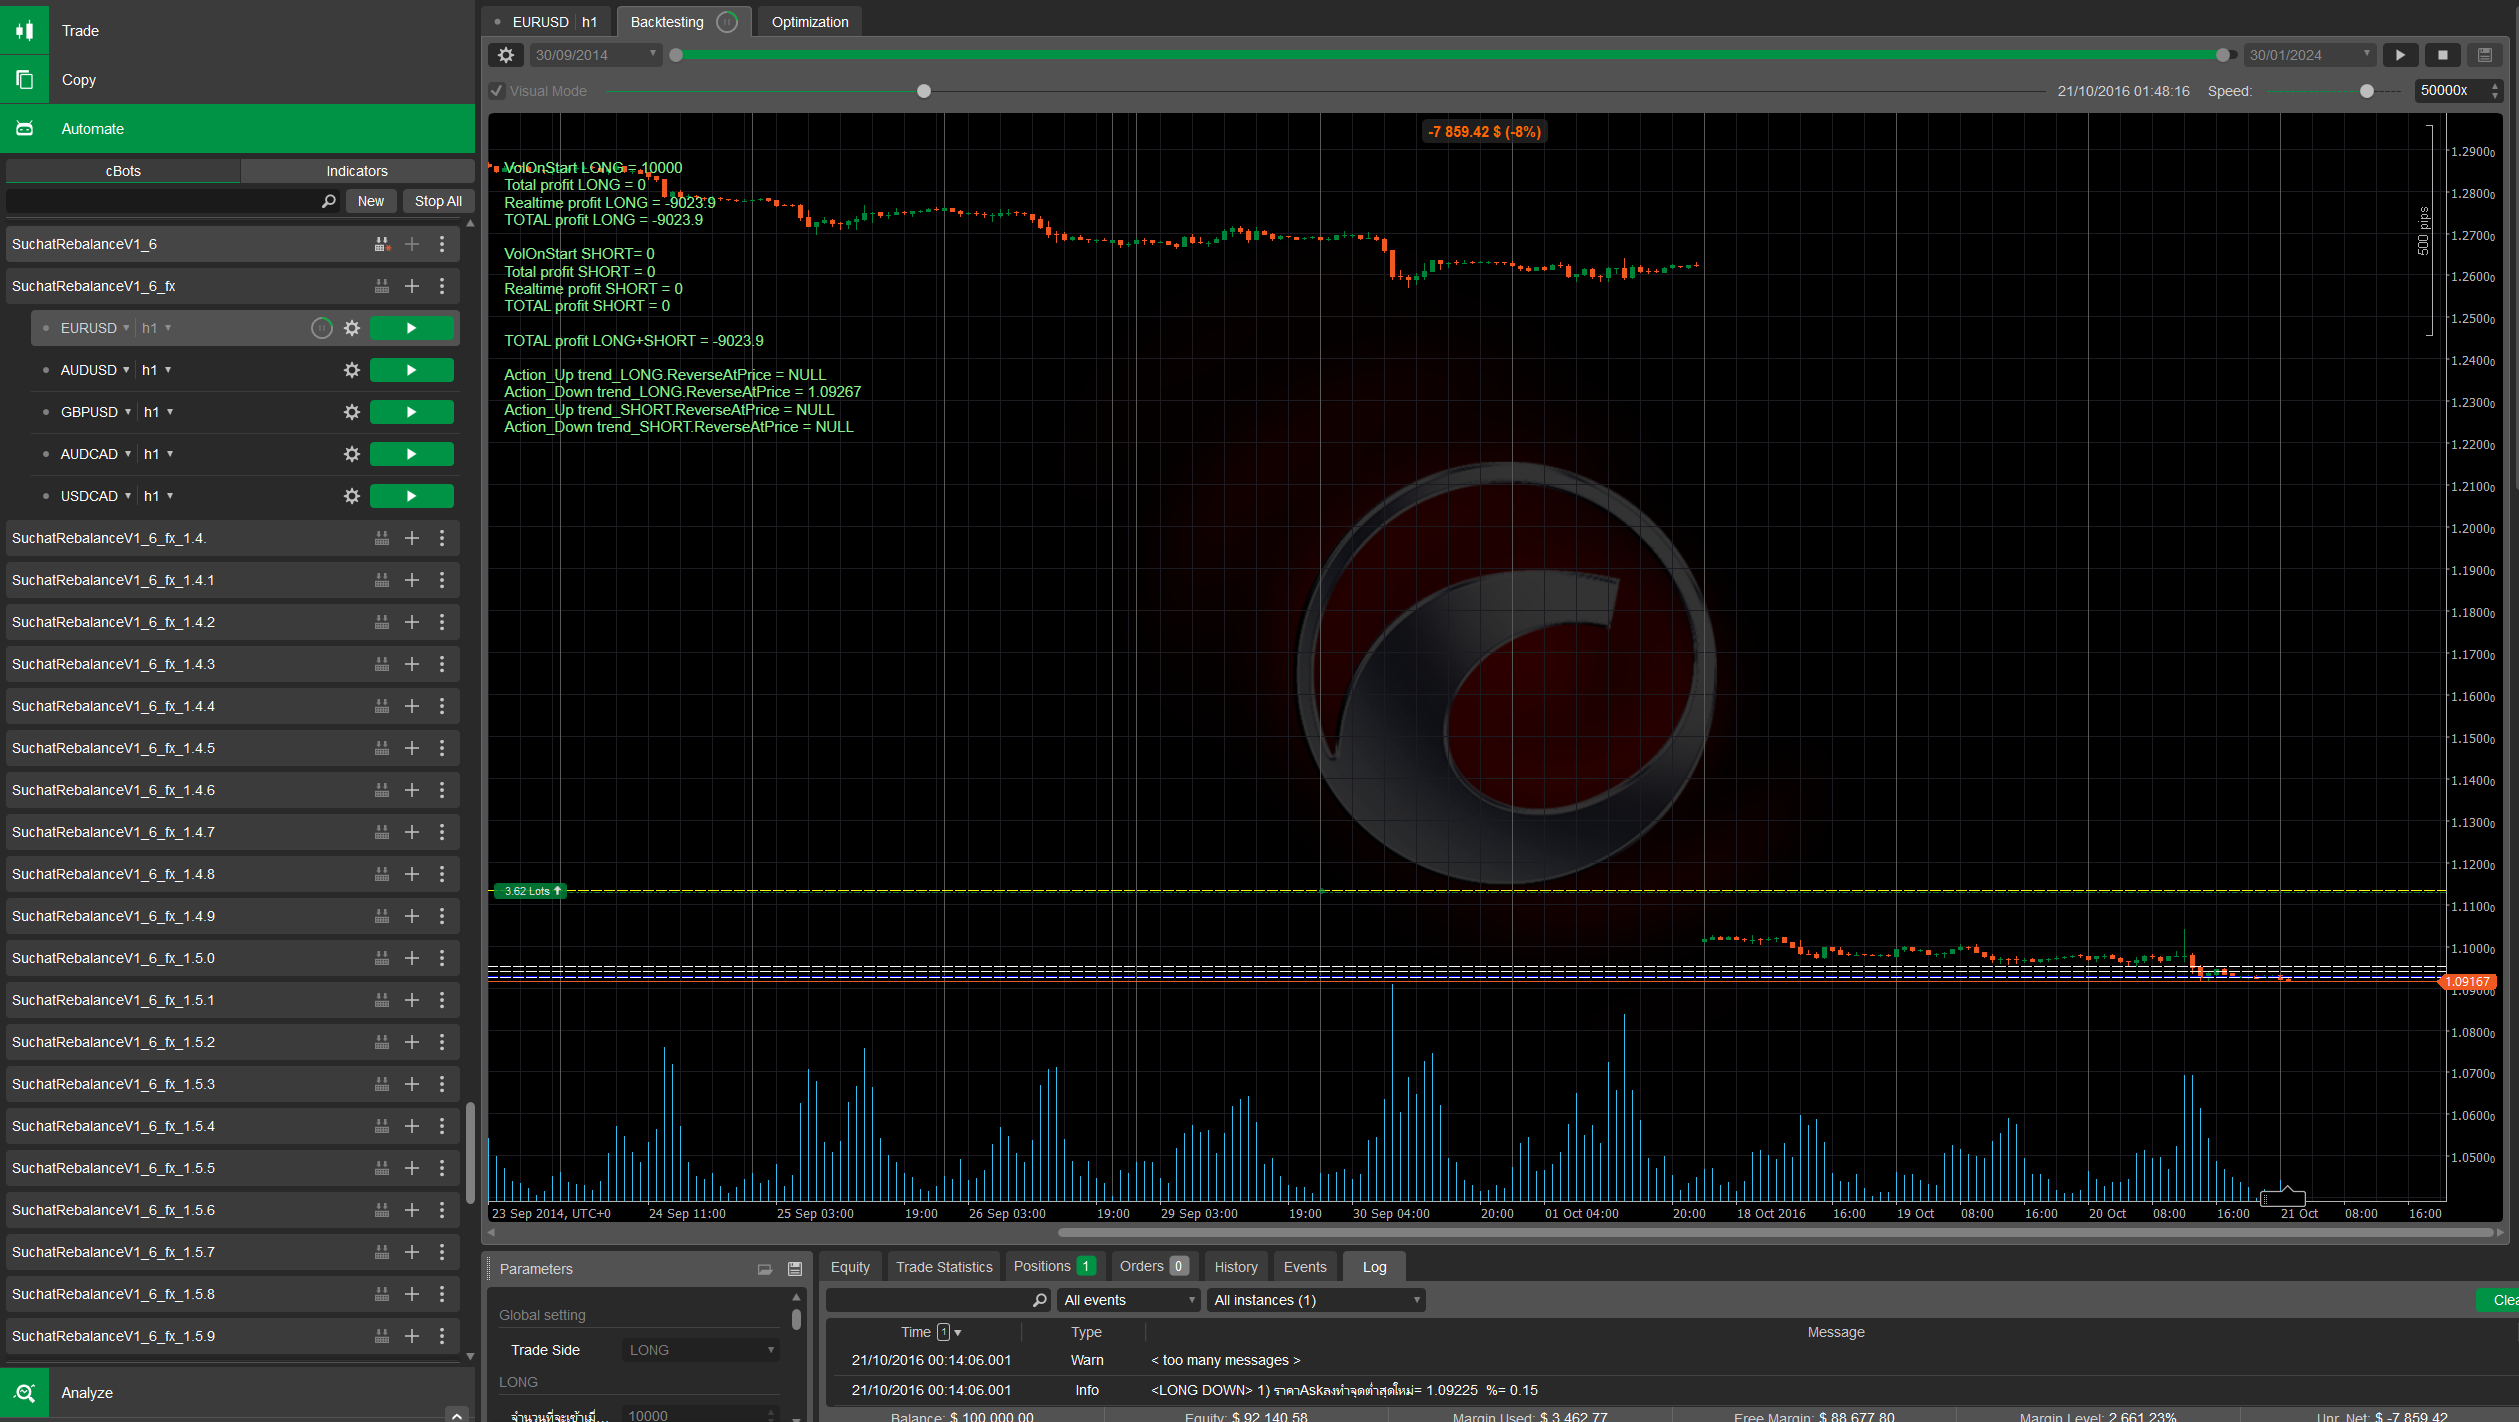This screenshot has height=1422, width=2519.
Task: Open the Events tab
Action: coord(1305,1267)
